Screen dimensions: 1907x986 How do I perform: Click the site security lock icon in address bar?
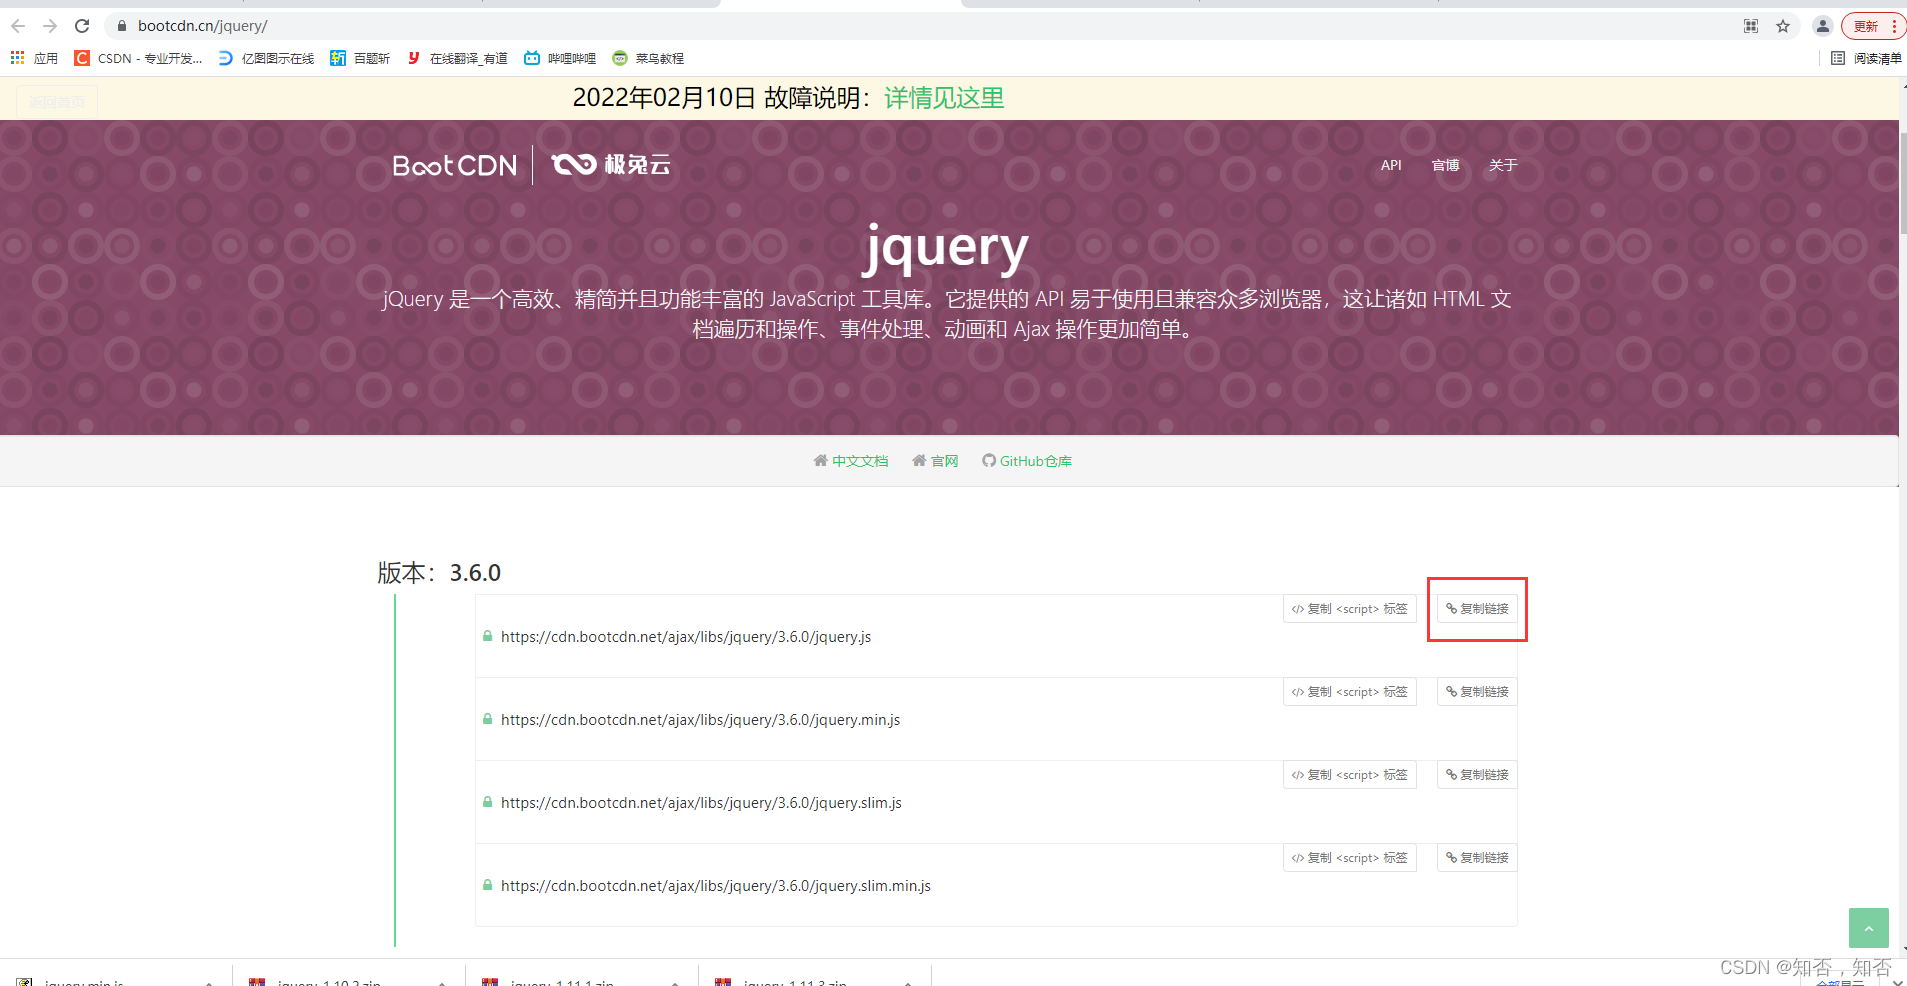[122, 26]
